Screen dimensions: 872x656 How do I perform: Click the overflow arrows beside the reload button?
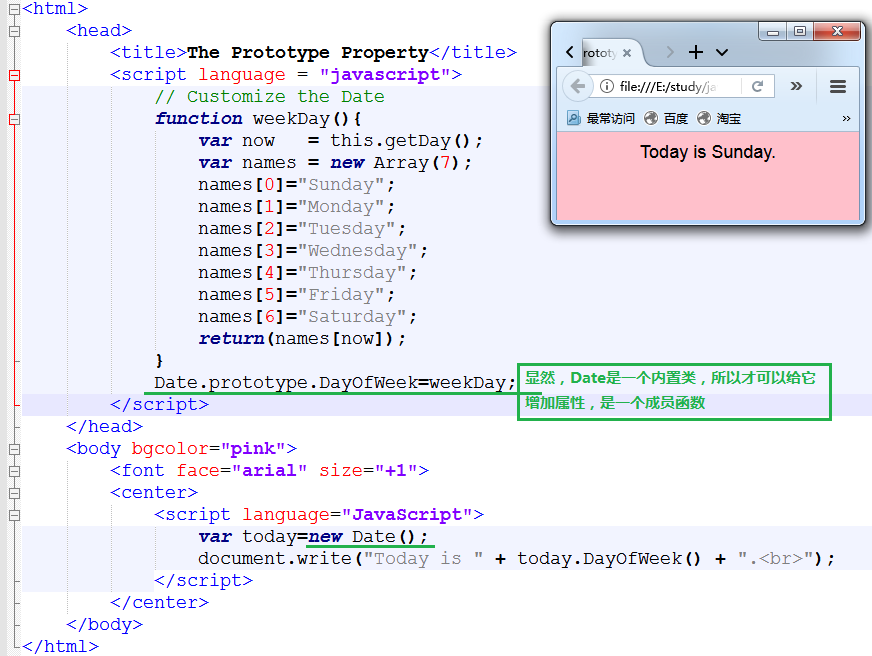796,85
